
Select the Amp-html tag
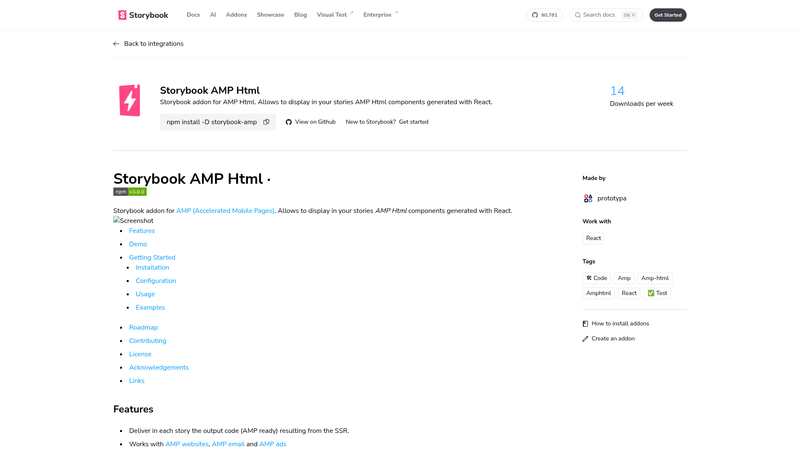coord(655,278)
